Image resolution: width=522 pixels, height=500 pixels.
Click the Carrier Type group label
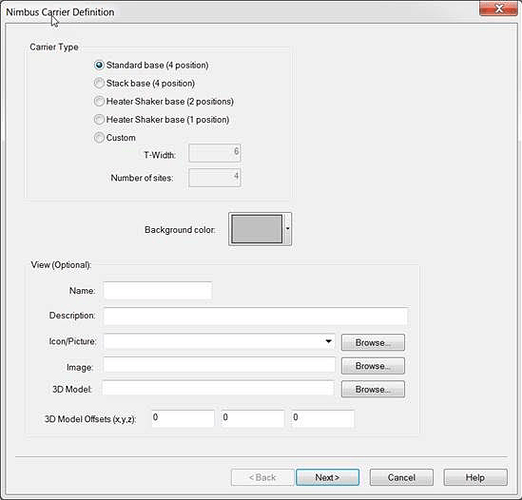click(x=54, y=47)
